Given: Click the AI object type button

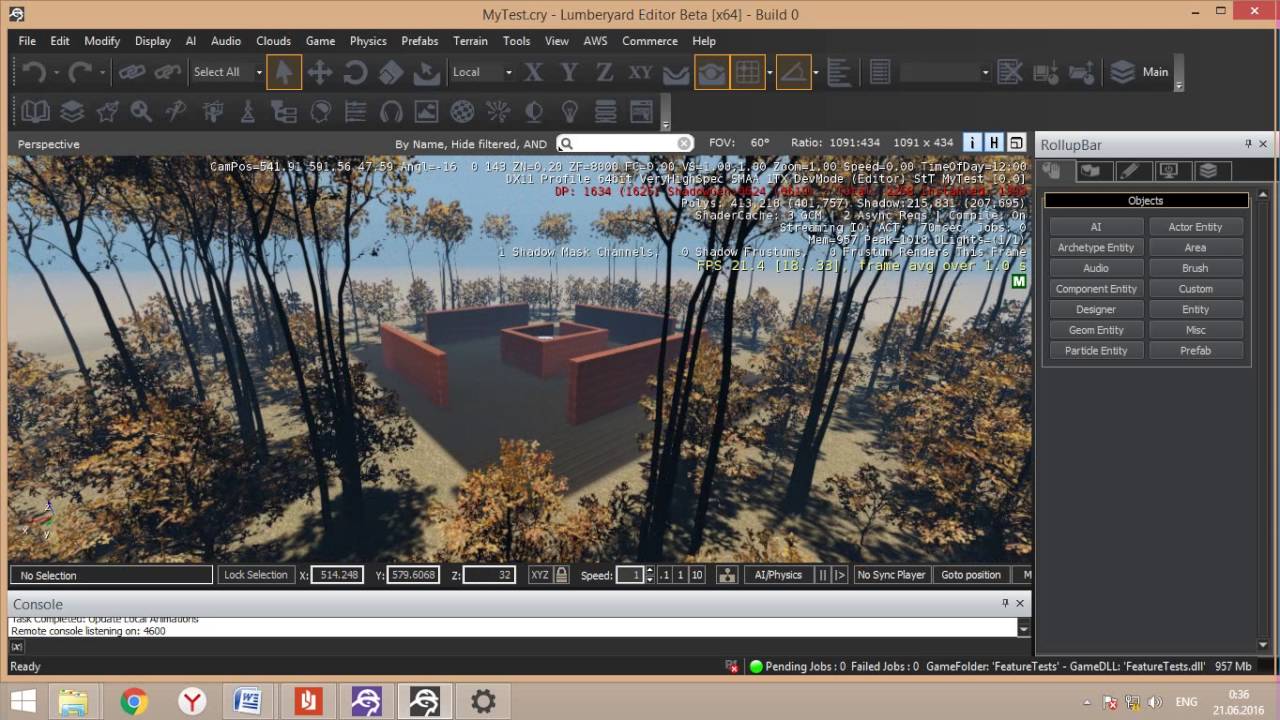Looking at the screenshot, I should 1096,227.
